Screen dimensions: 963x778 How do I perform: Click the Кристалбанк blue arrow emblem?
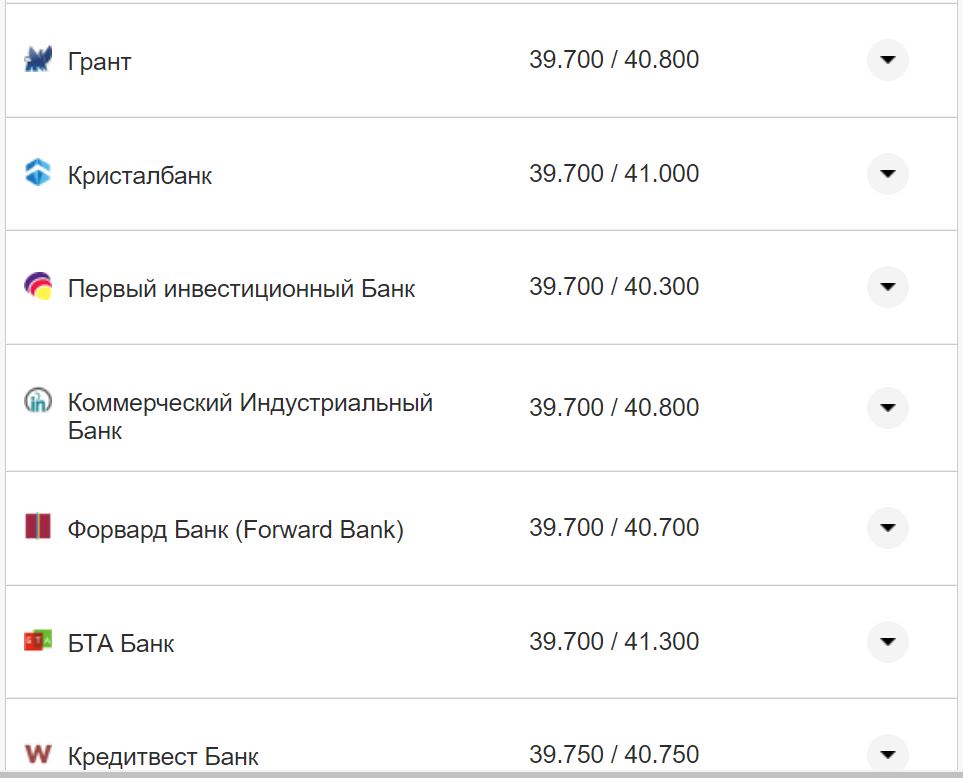(x=36, y=174)
